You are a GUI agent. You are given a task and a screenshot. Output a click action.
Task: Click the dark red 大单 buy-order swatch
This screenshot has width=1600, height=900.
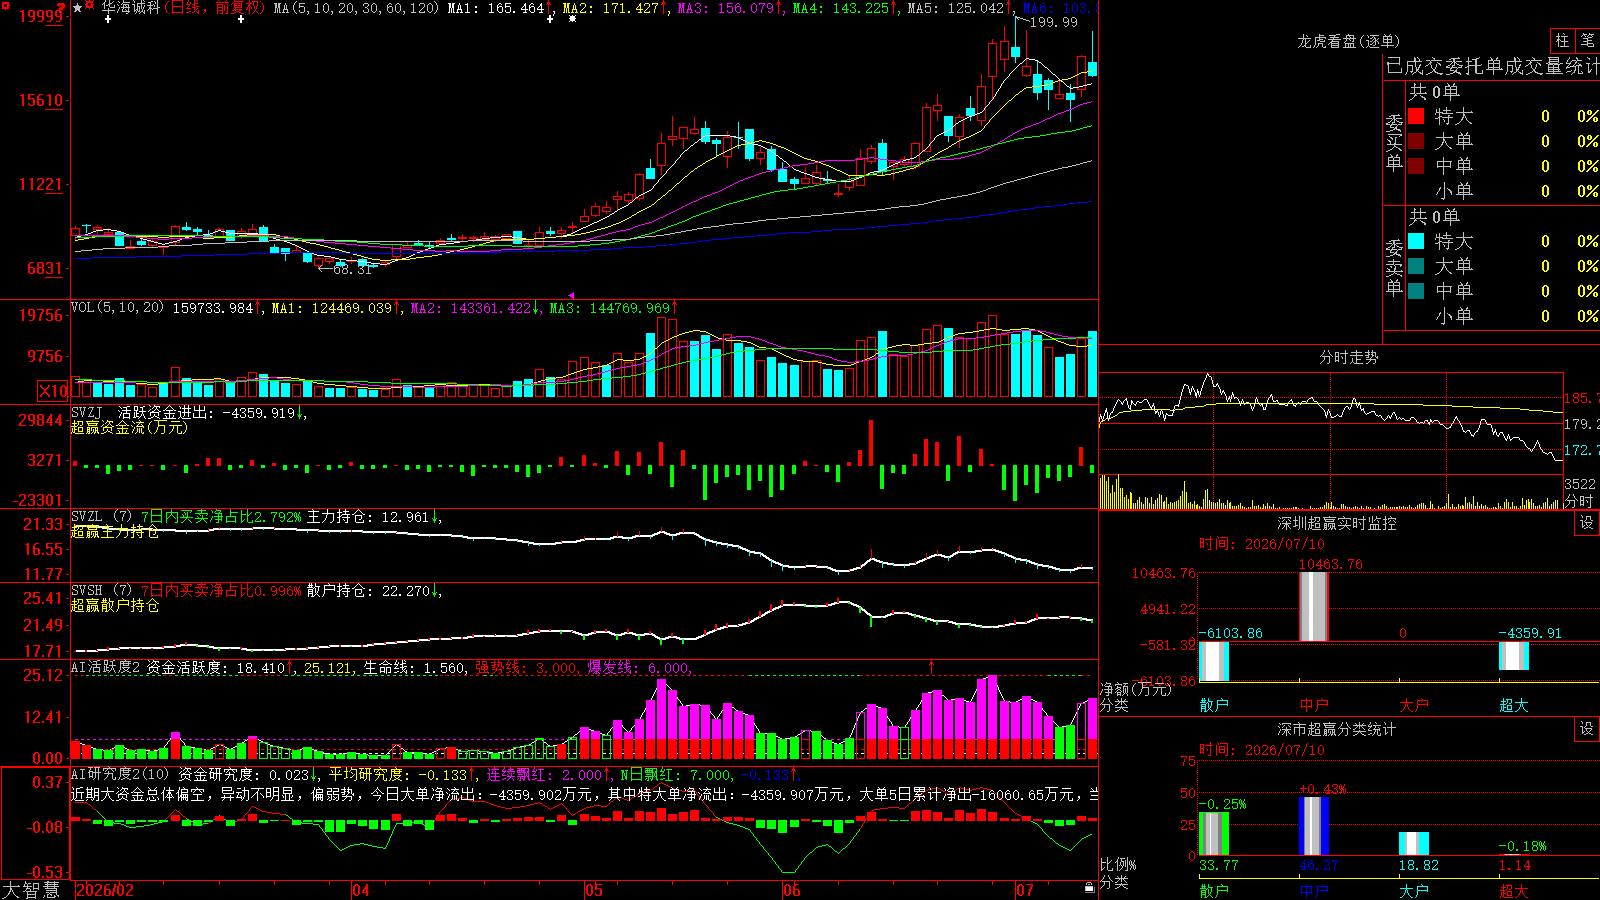point(1416,141)
